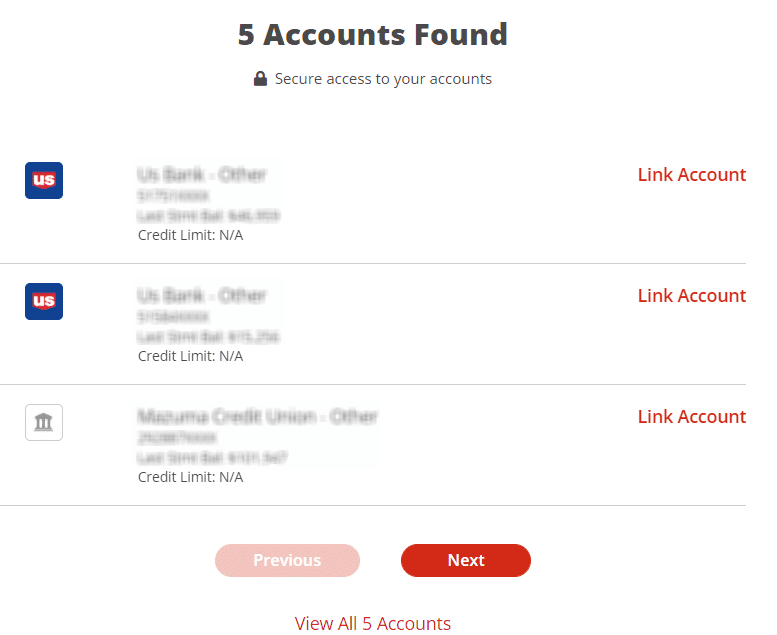
Task: Click the Mazuma Credit Union building icon
Action: (x=44, y=422)
